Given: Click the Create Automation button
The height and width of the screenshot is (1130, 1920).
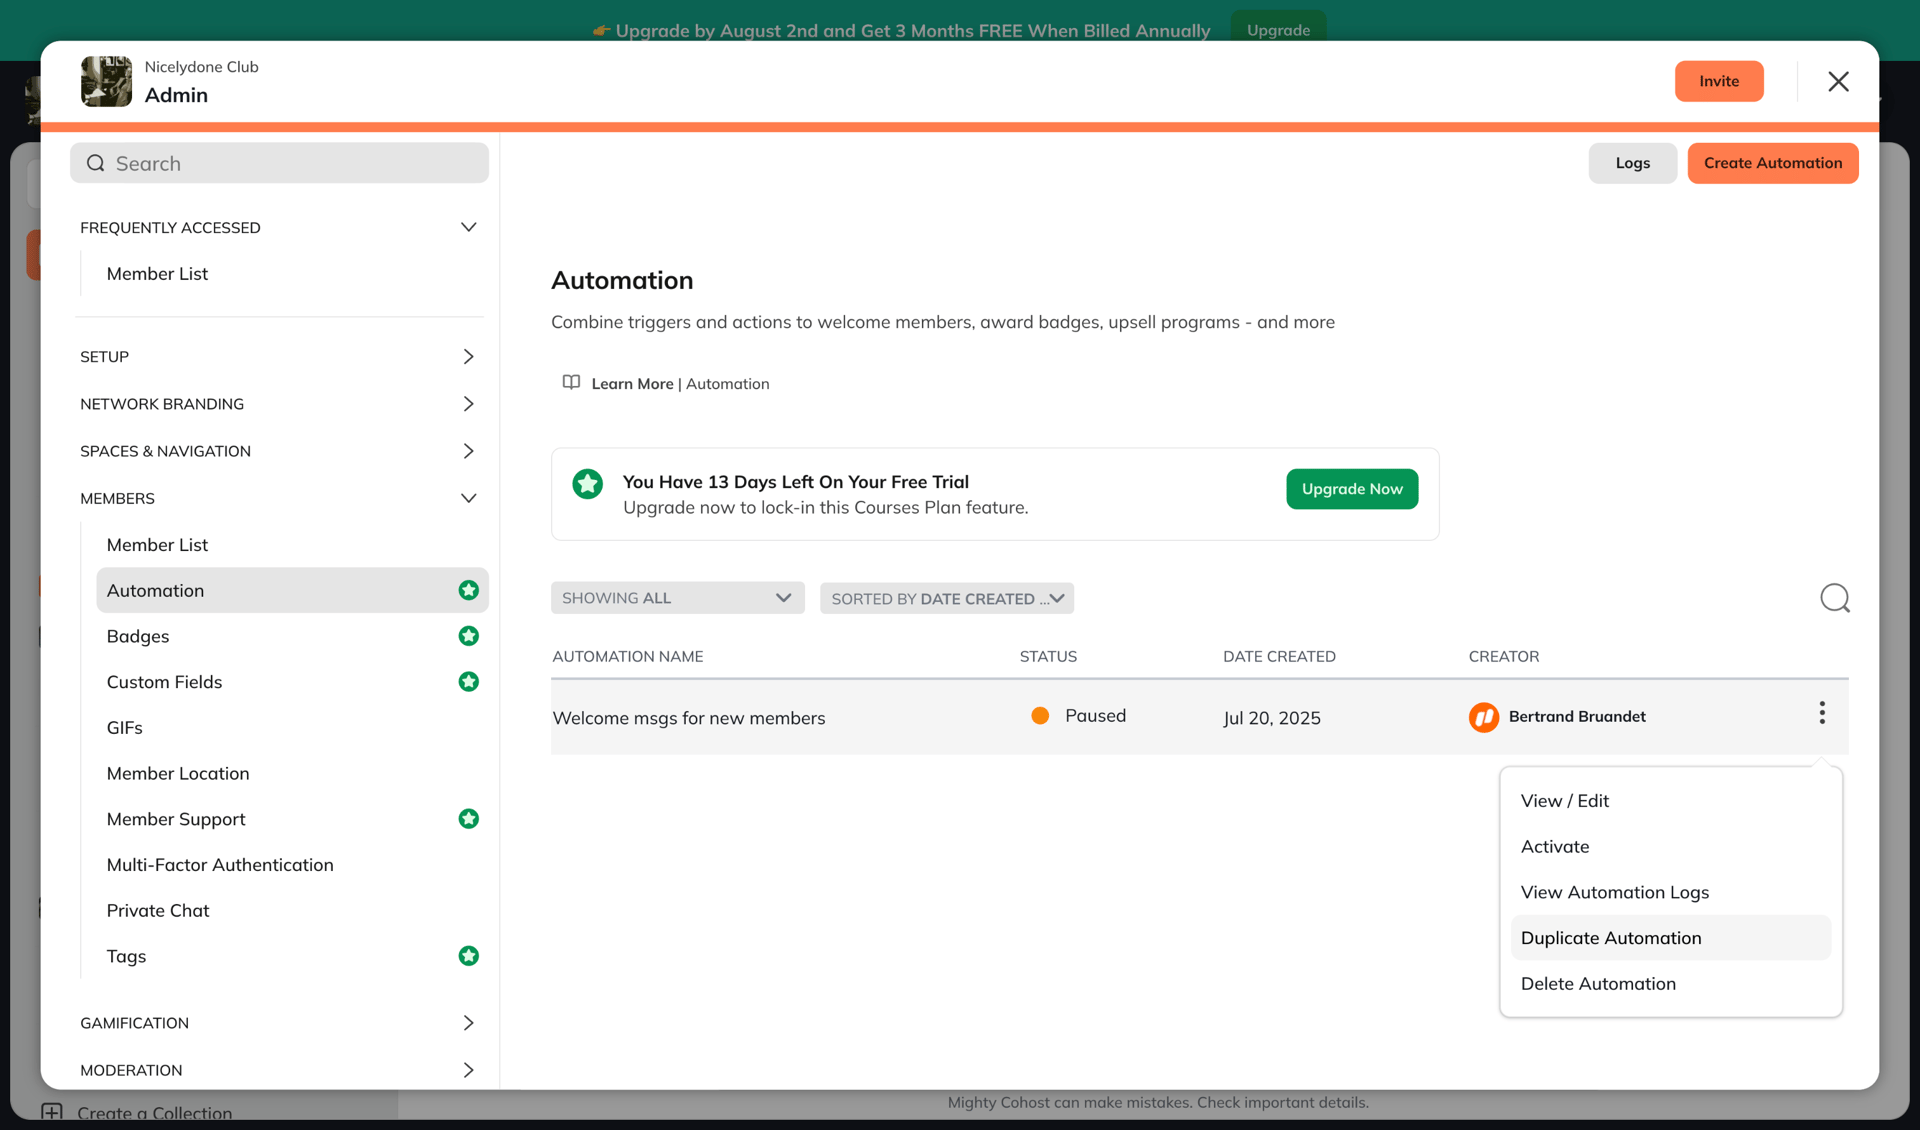Looking at the screenshot, I should (1772, 162).
